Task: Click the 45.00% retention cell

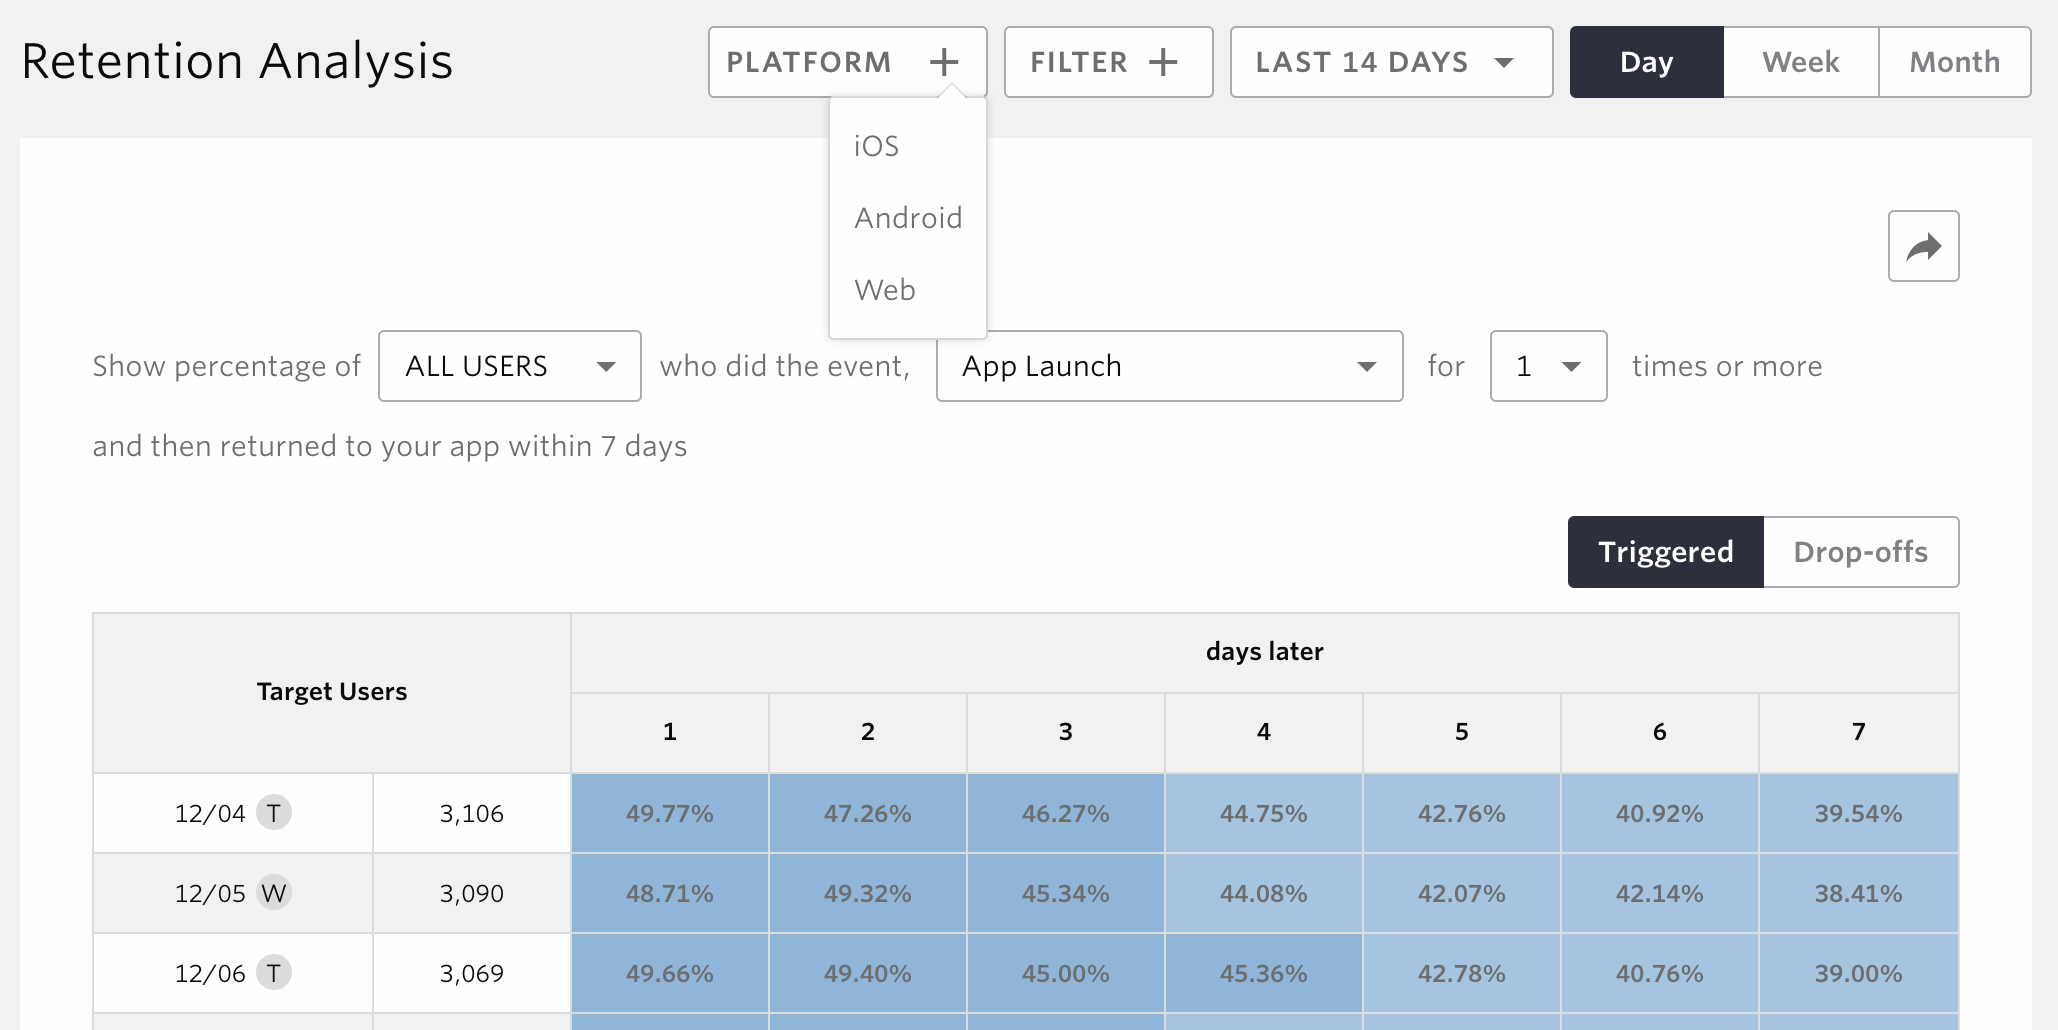Action: pos(1066,973)
